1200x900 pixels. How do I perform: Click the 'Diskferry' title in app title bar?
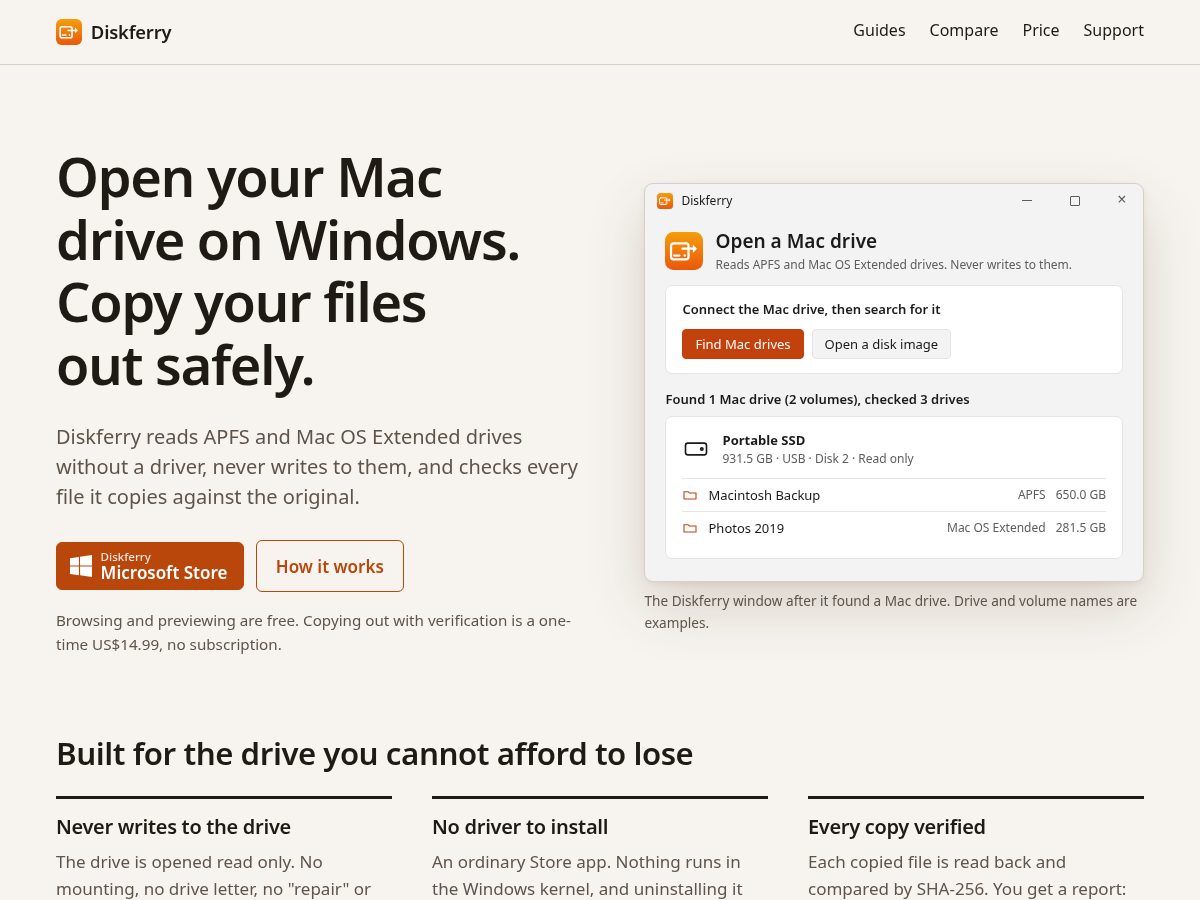pyautogui.click(x=707, y=201)
